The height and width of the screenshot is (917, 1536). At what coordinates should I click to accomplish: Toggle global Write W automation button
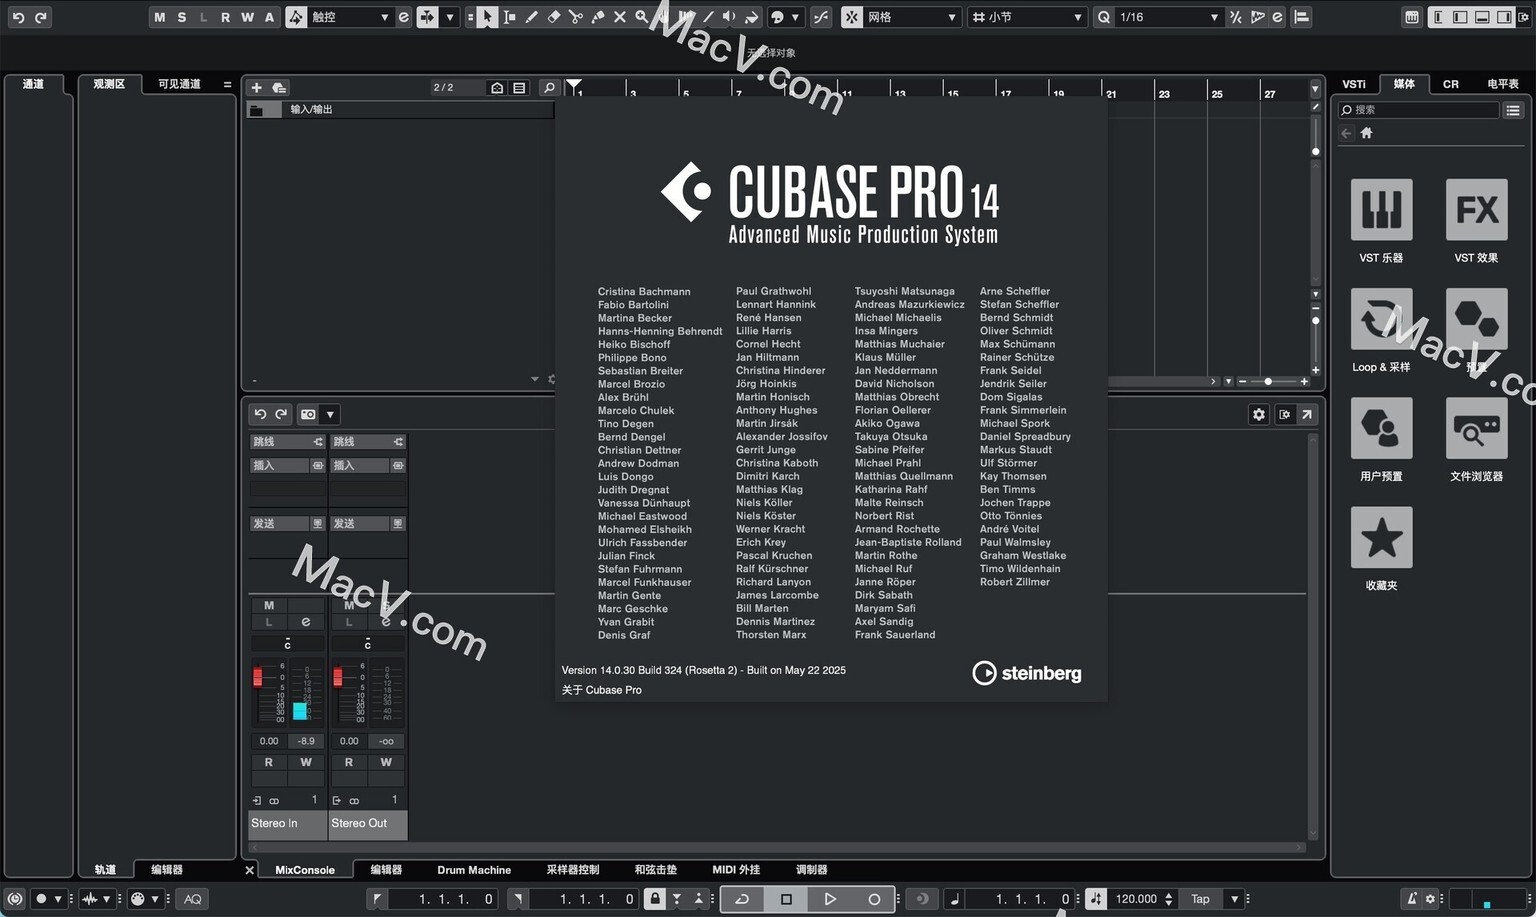pos(247,17)
